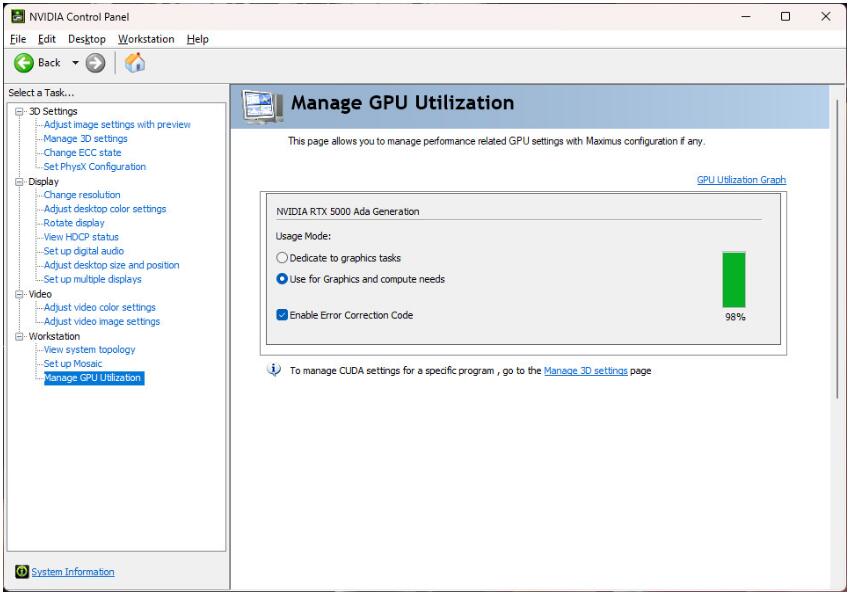Disable Enable Error Correction Code checkbox
The width and height of the screenshot is (848, 595).
(282, 315)
